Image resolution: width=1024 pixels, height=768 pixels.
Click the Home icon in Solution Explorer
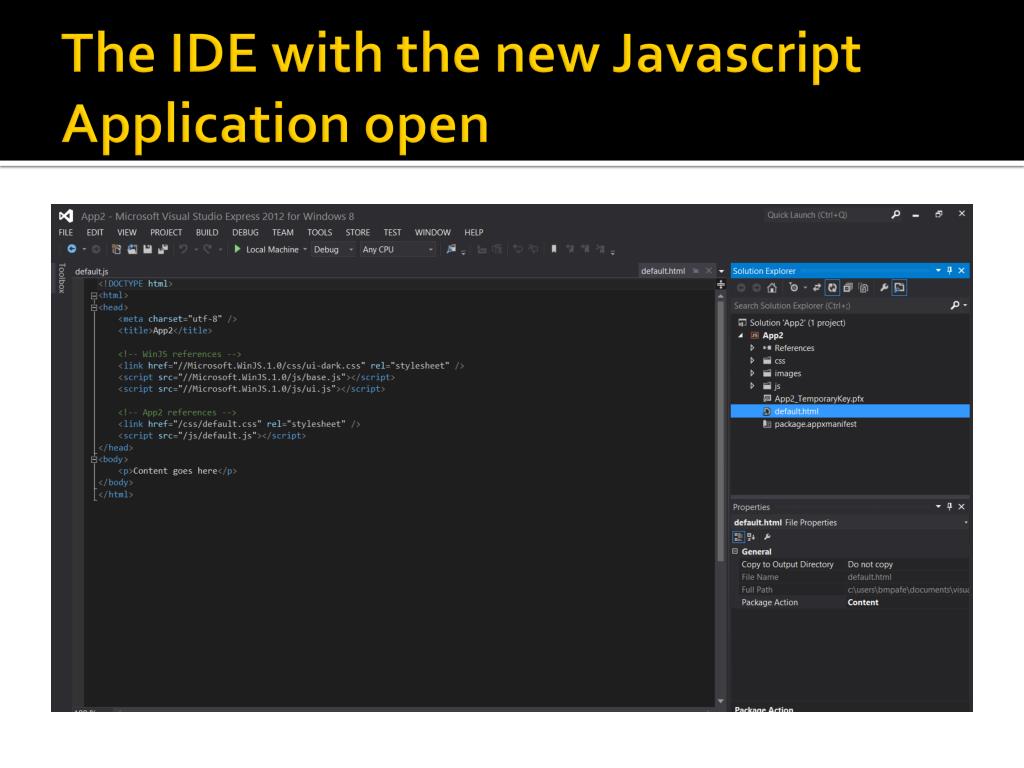click(772, 288)
